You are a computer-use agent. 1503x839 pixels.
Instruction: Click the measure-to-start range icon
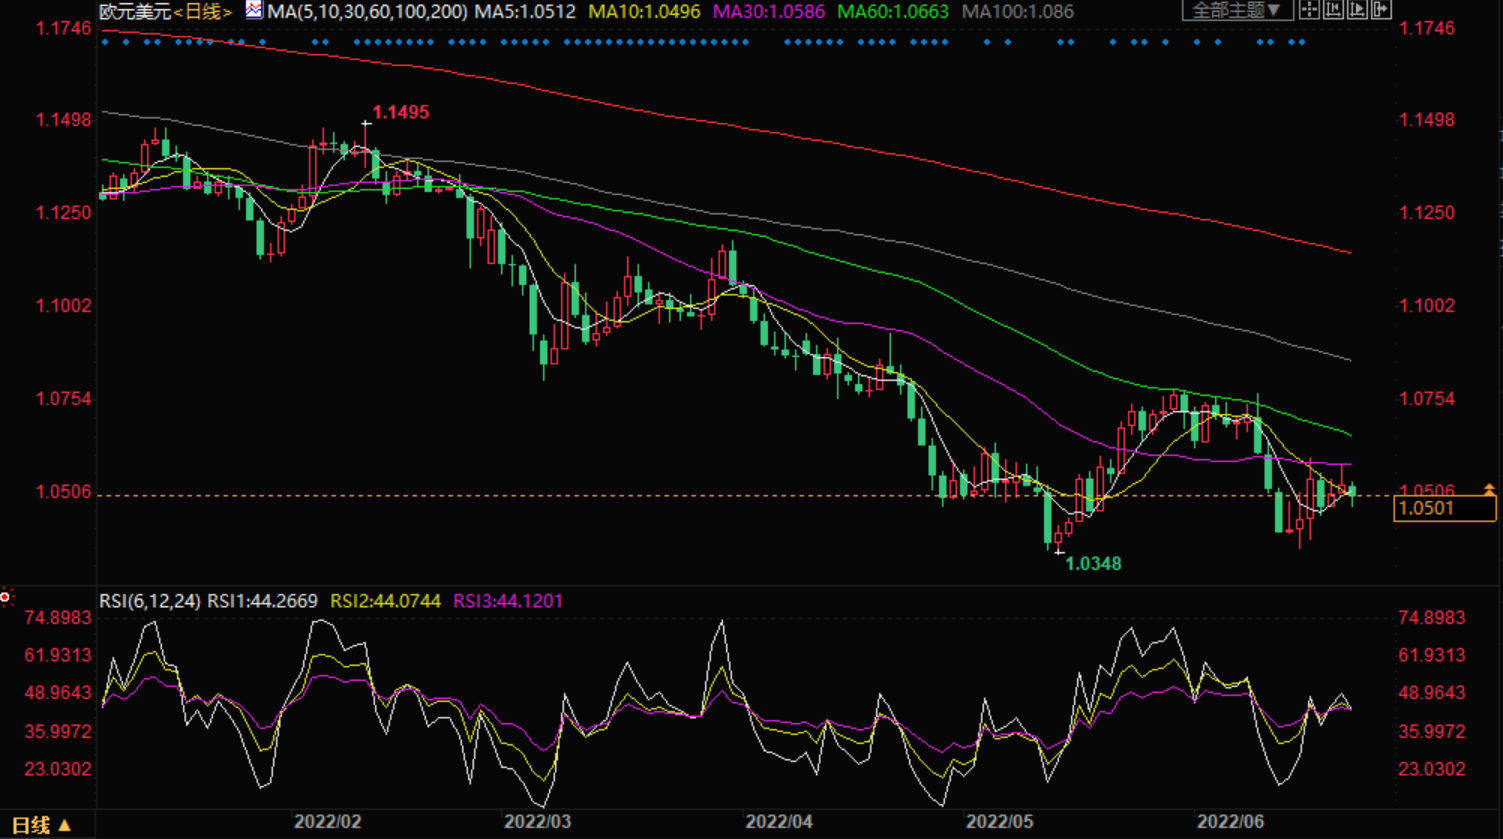[x=1333, y=11]
